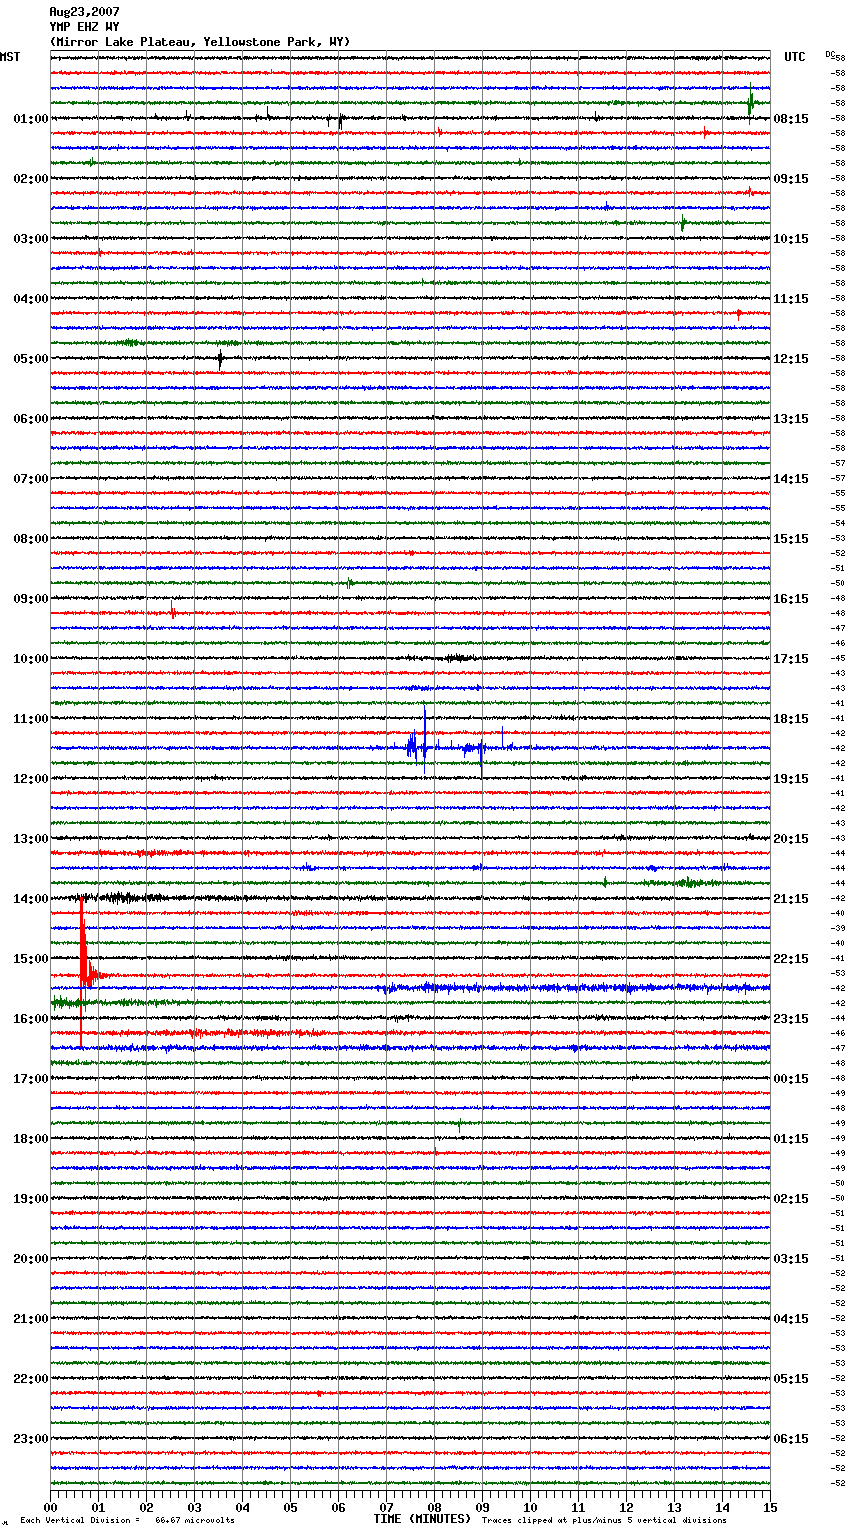The height and width of the screenshot is (1534, 850).
Task: Click the 00 minute mark on the x-axis
Action: coord(51,1507)
